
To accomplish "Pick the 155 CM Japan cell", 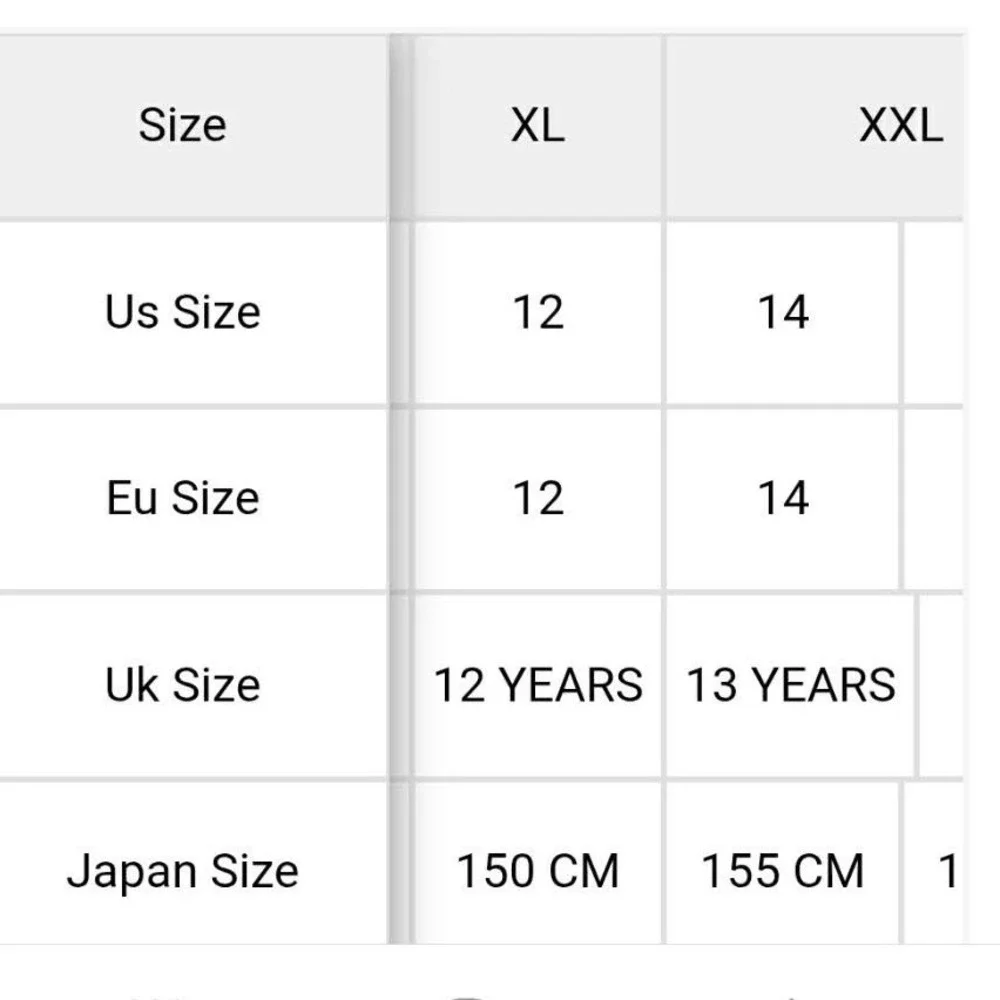I will [783, 863].
